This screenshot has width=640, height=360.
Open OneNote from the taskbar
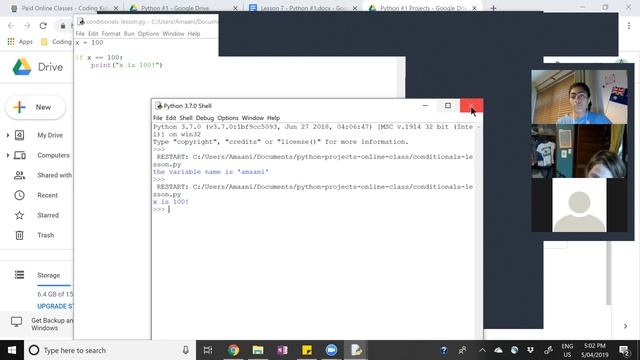(x=282, y=350)
